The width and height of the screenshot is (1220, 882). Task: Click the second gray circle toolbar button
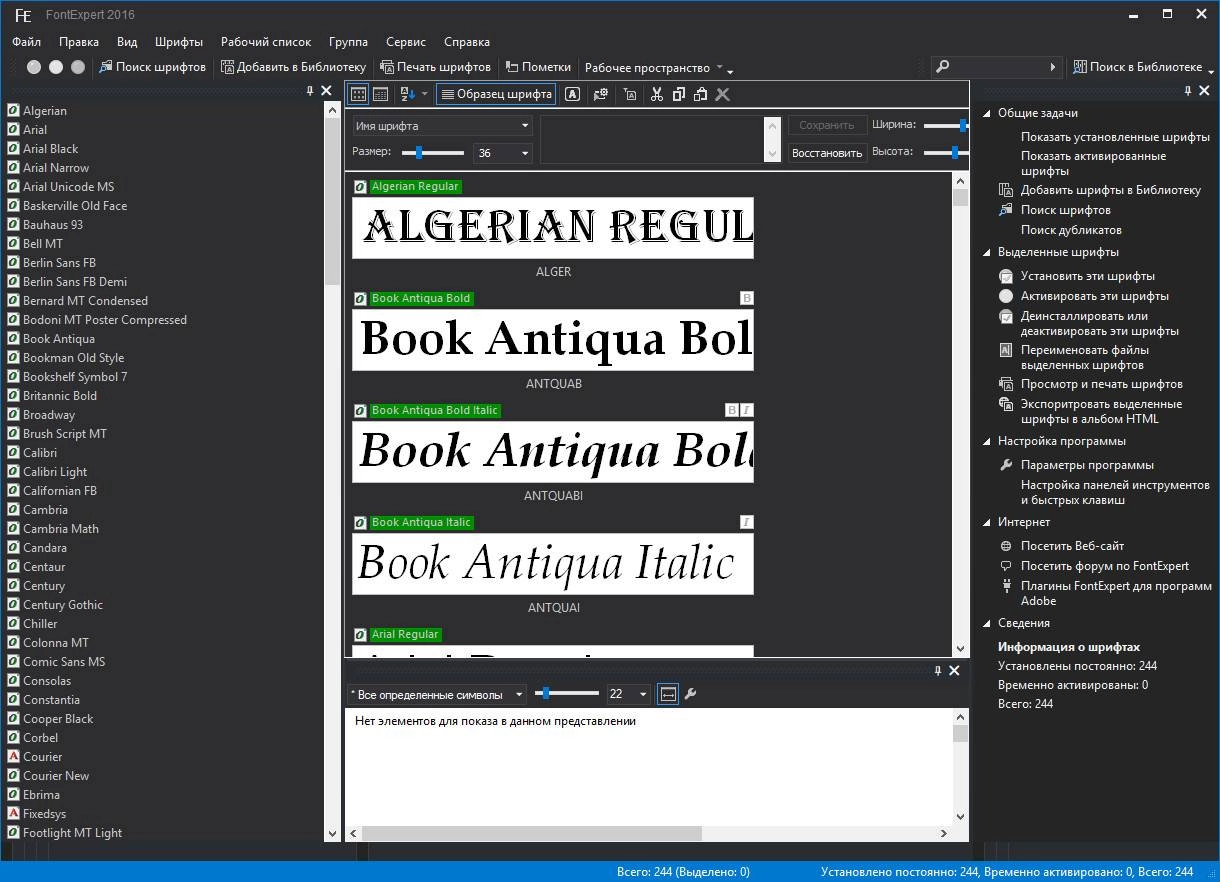pos(56,67)
